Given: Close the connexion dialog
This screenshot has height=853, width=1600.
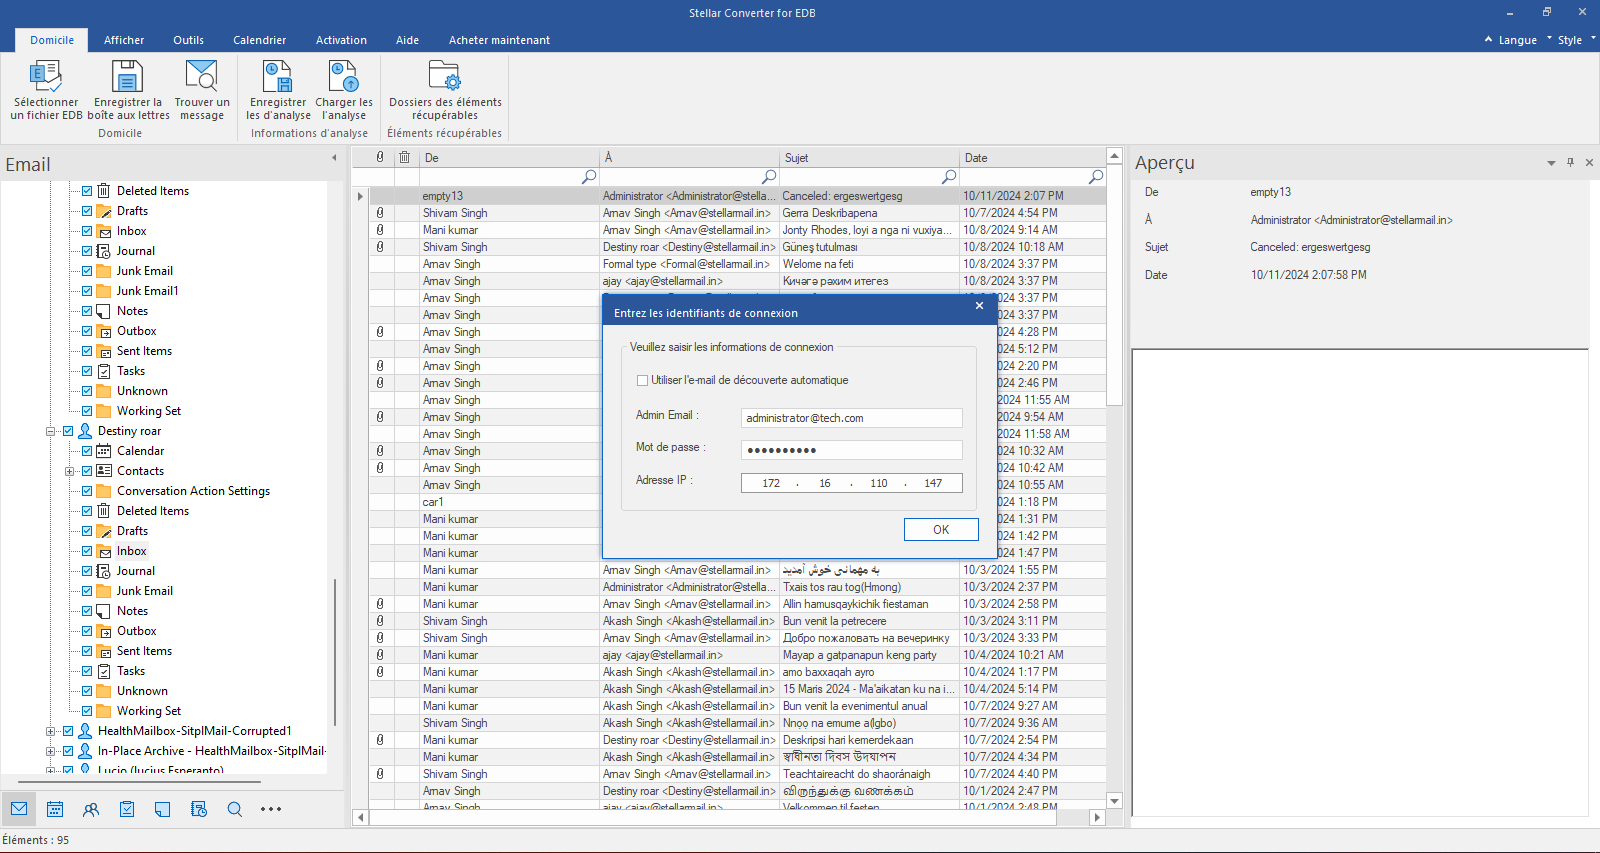Looking at the screenshot, I should coord(979,306).
